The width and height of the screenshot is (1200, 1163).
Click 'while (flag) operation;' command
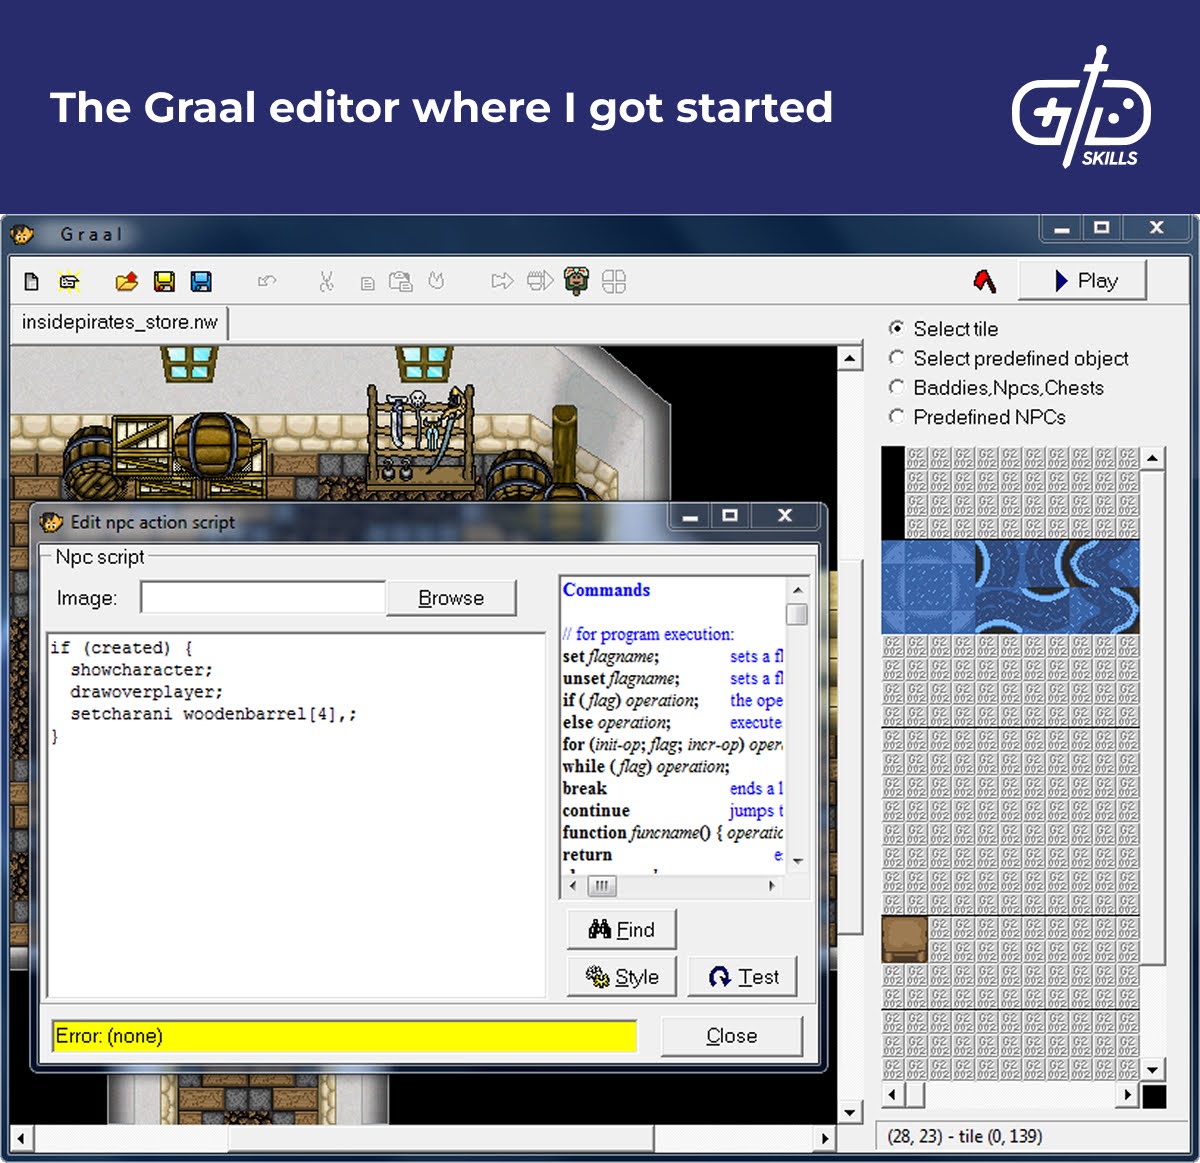pos(646,767)
